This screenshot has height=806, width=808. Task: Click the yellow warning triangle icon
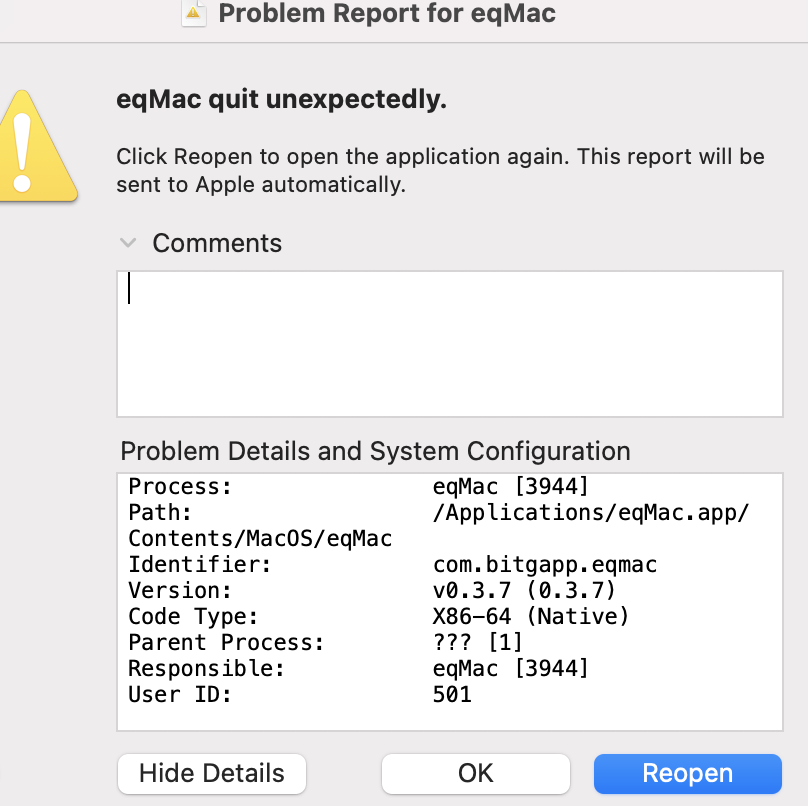(x=37, y=146)
